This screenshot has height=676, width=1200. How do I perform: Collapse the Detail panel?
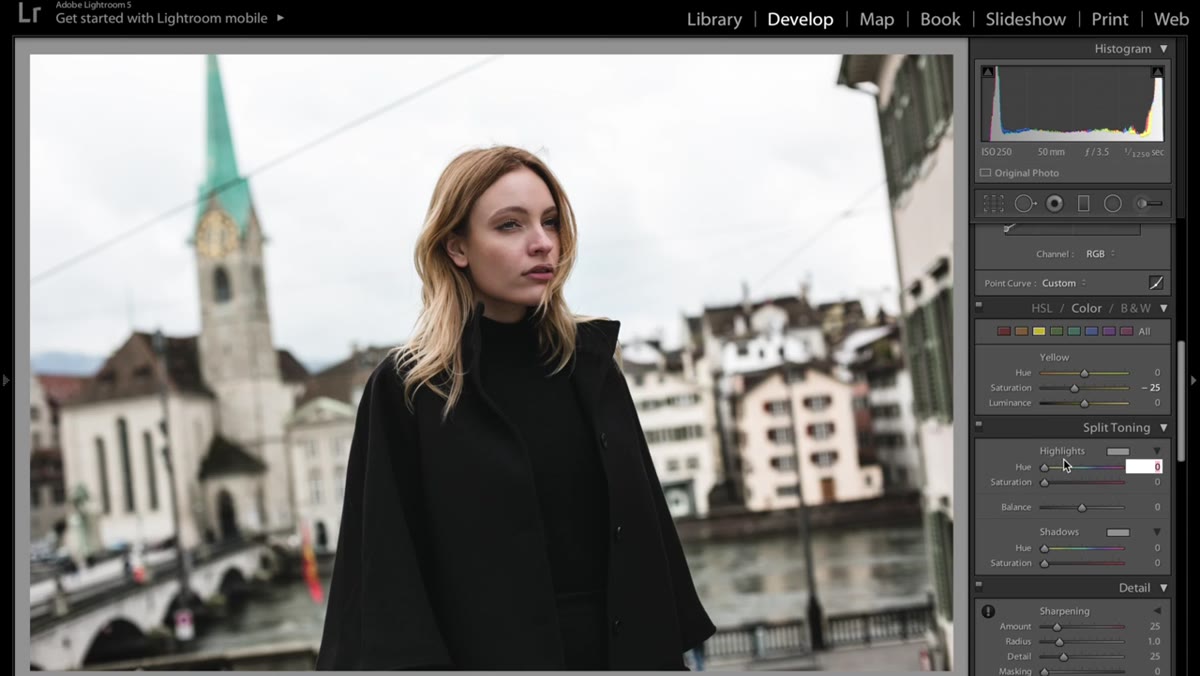click(x=1163, y=588)
